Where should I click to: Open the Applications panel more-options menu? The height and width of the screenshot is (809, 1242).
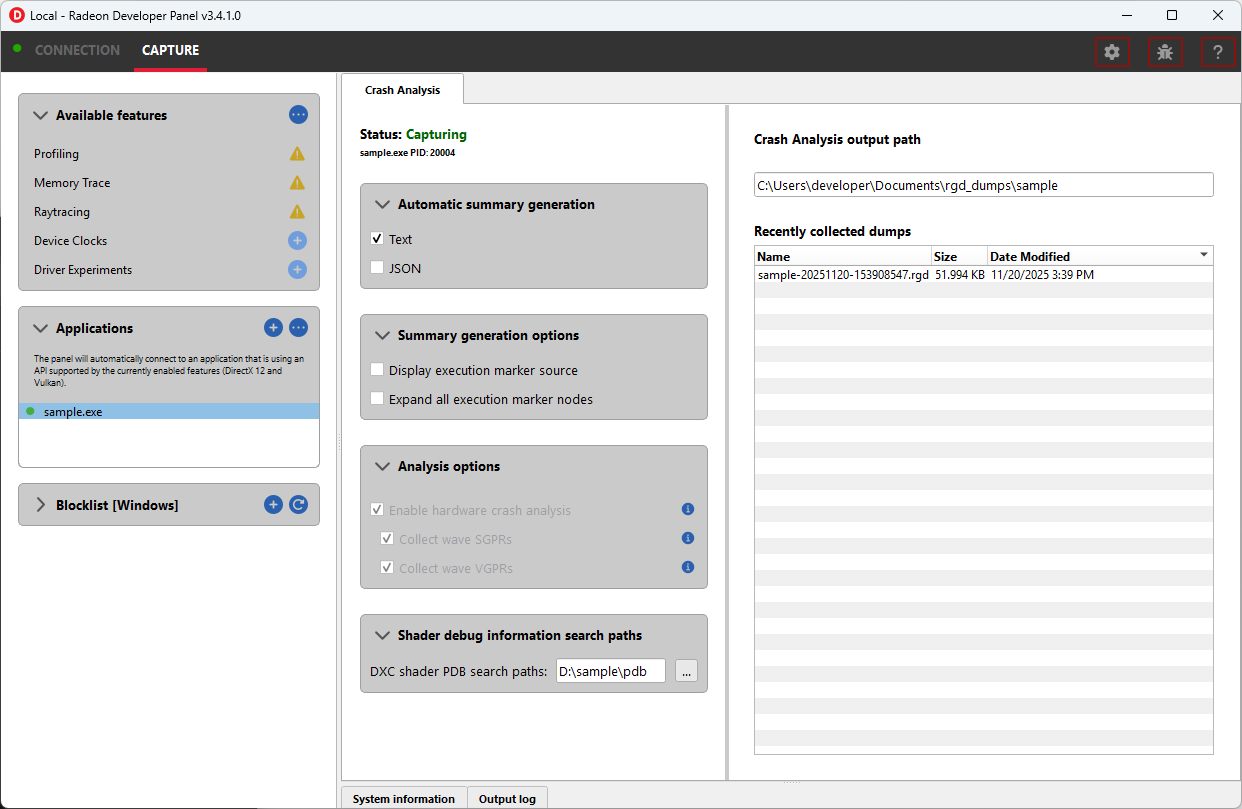(298, 328)
